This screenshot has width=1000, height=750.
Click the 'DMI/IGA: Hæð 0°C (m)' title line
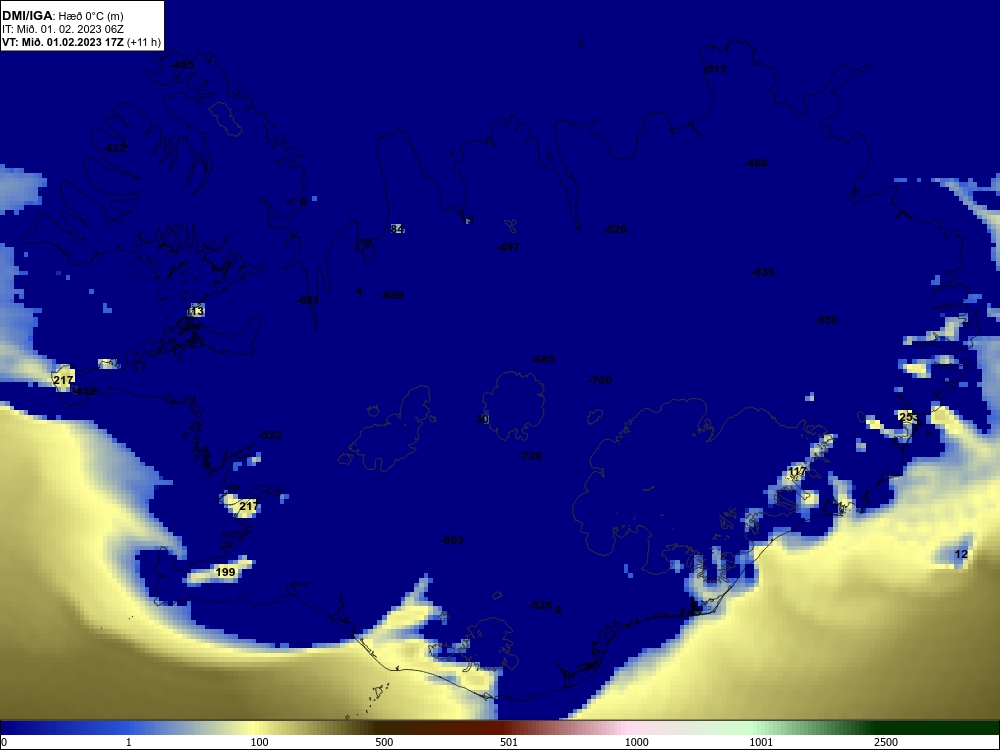click(62, 16)
